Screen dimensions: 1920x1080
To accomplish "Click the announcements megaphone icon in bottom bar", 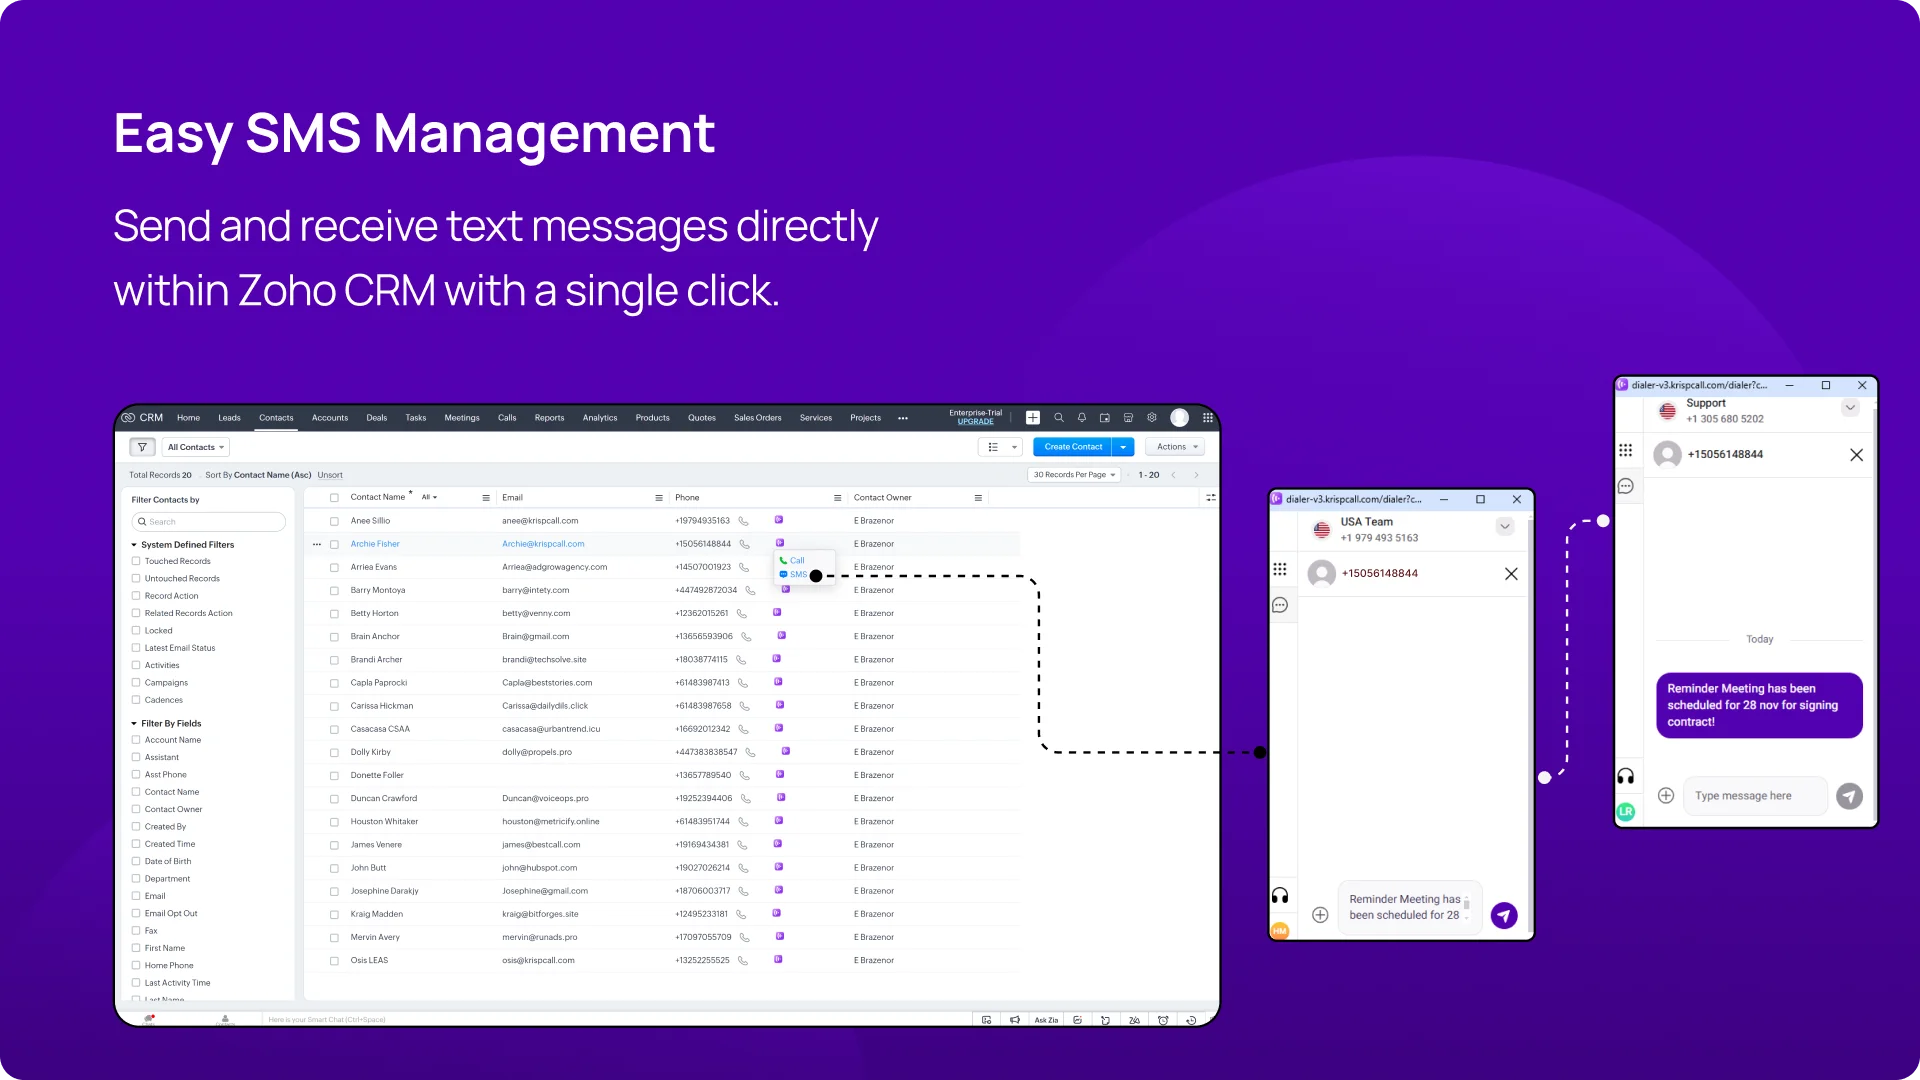I will [1015, 1020].
